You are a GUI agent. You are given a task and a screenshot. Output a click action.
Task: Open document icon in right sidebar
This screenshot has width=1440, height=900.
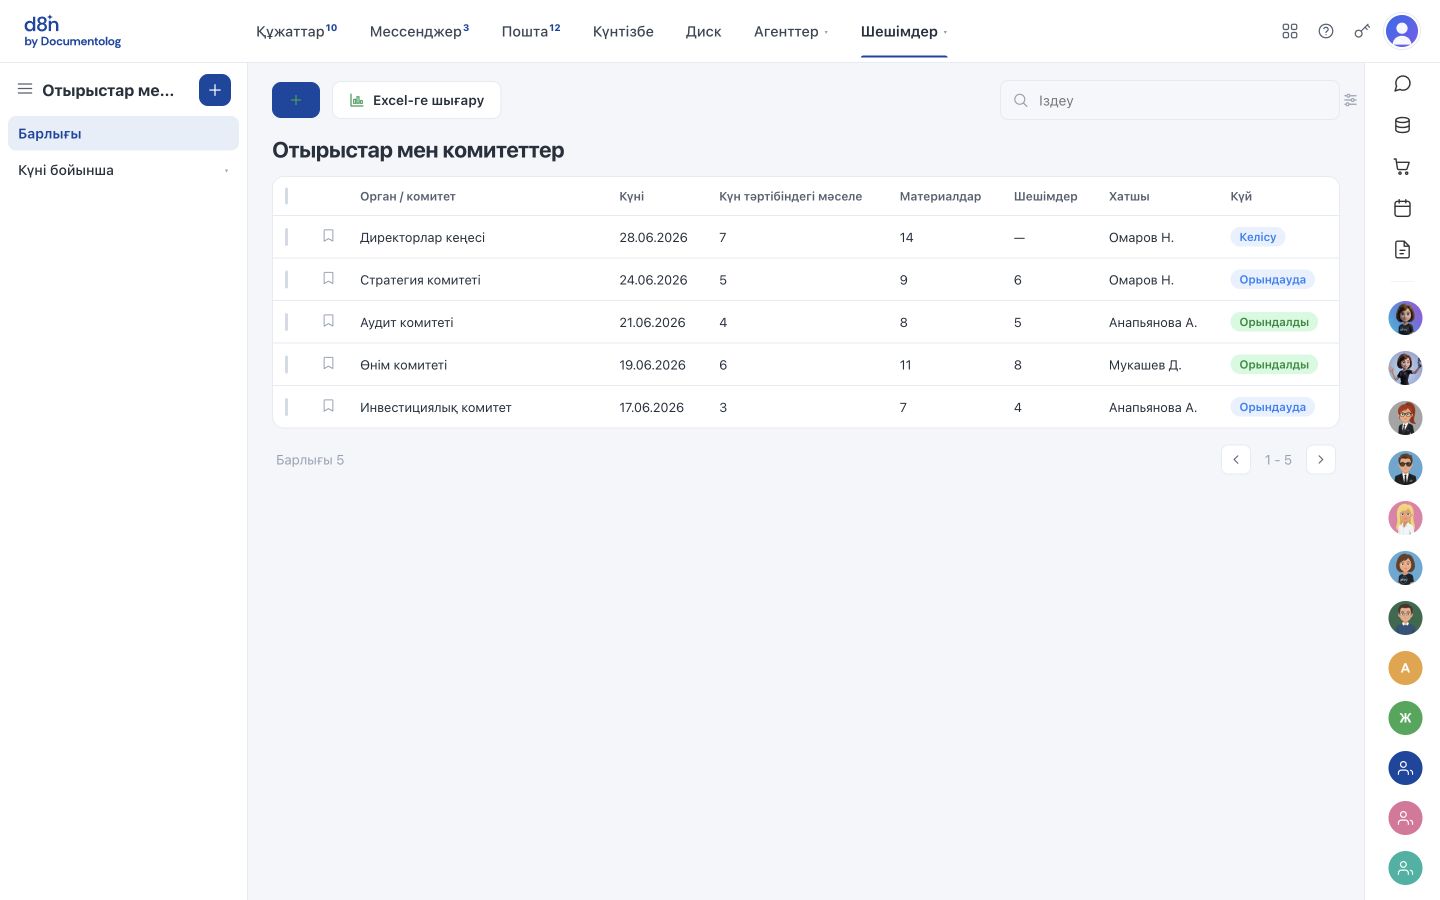[x=1402, y=250]
